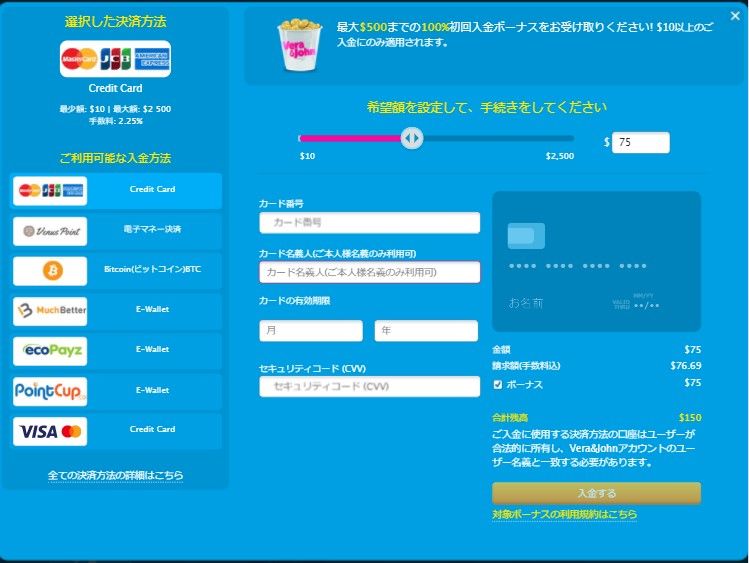The height and width of the screenshot is (563, 749).
Task: Select the MuchBetter E-Wallet label
Action: pyautogui.click(x=152, y=309)
